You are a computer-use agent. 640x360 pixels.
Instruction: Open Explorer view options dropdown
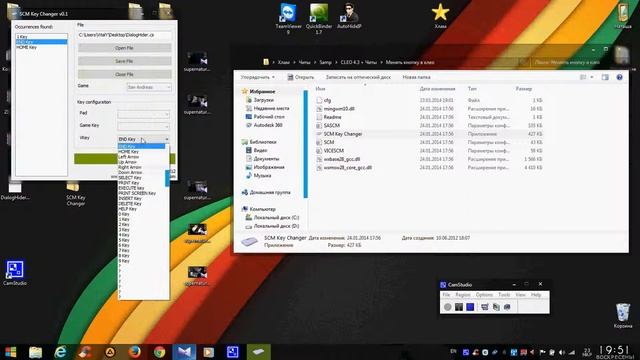(592, 77)
